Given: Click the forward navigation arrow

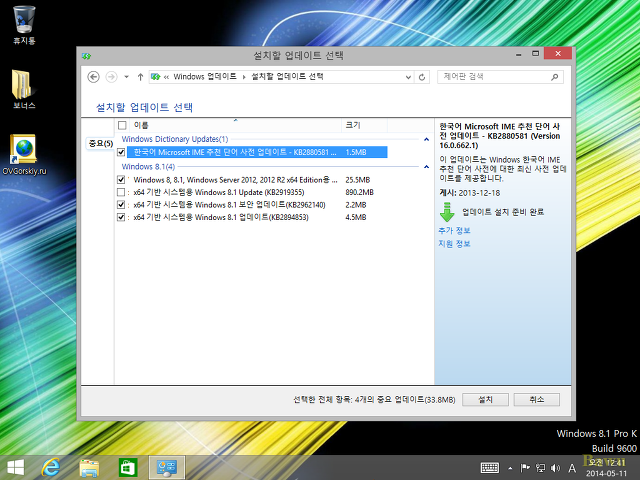Looking at the screenshot, I should (x=111, y=77).
